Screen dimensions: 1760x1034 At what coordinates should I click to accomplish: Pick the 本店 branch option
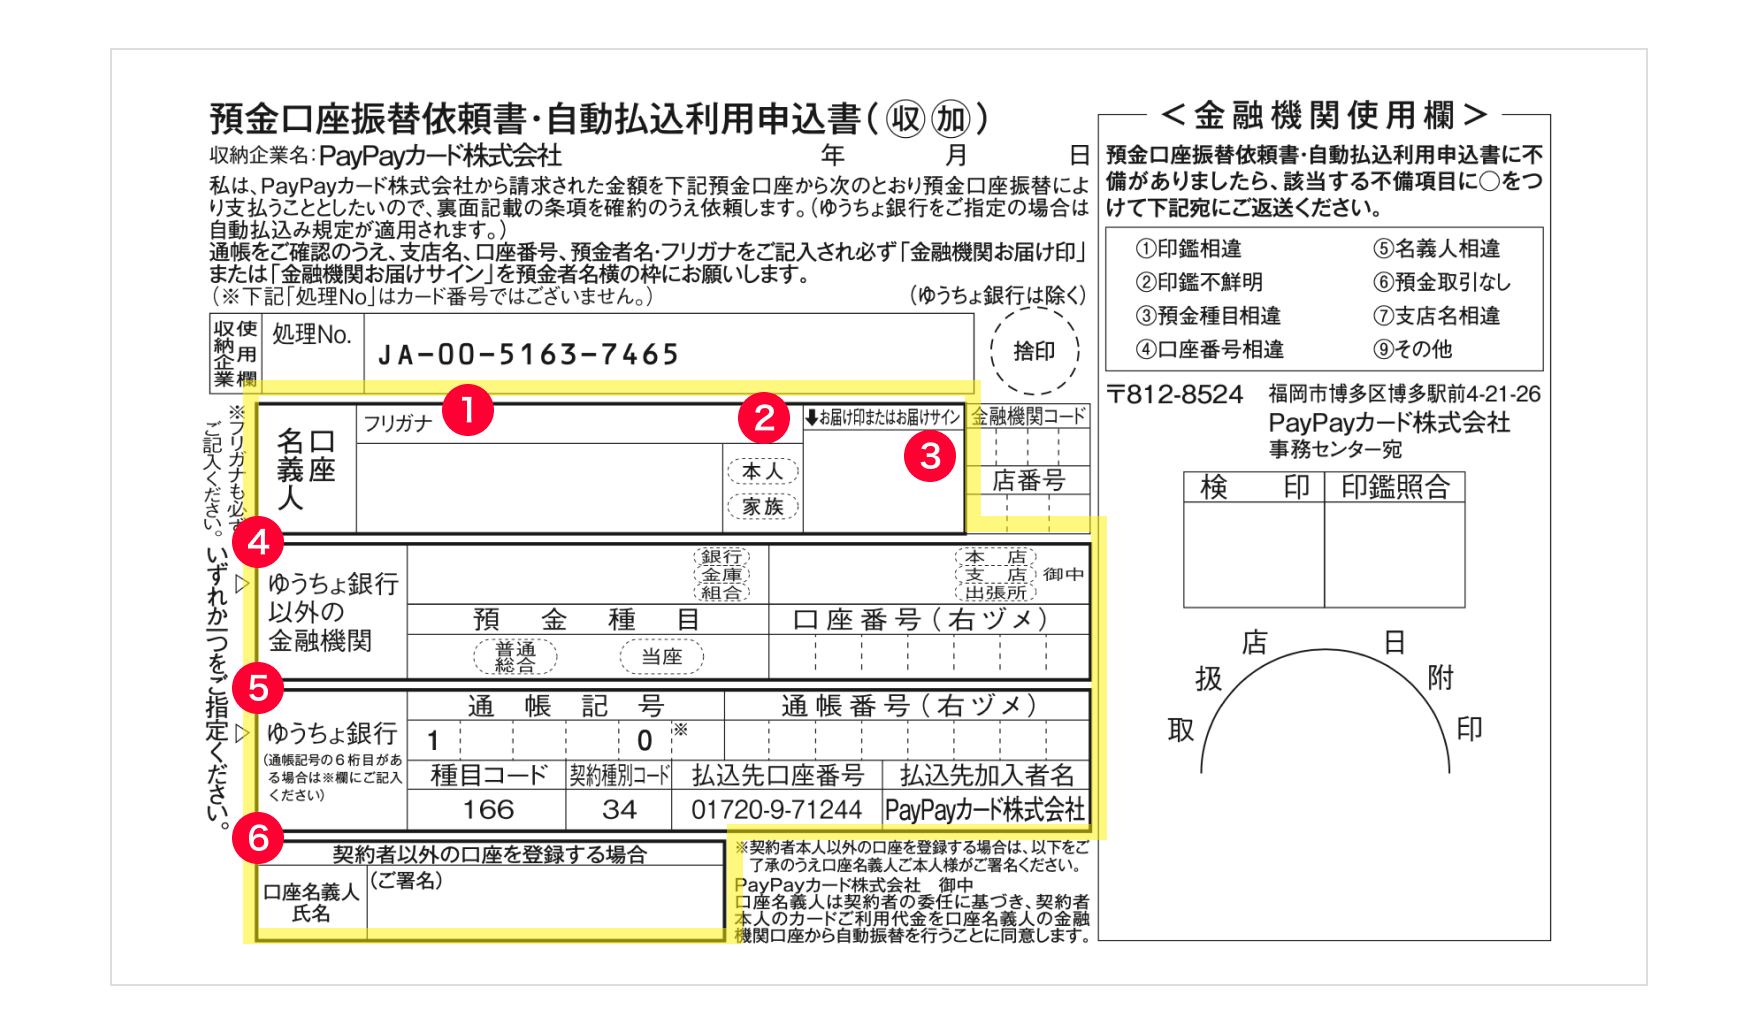(996, 557)
